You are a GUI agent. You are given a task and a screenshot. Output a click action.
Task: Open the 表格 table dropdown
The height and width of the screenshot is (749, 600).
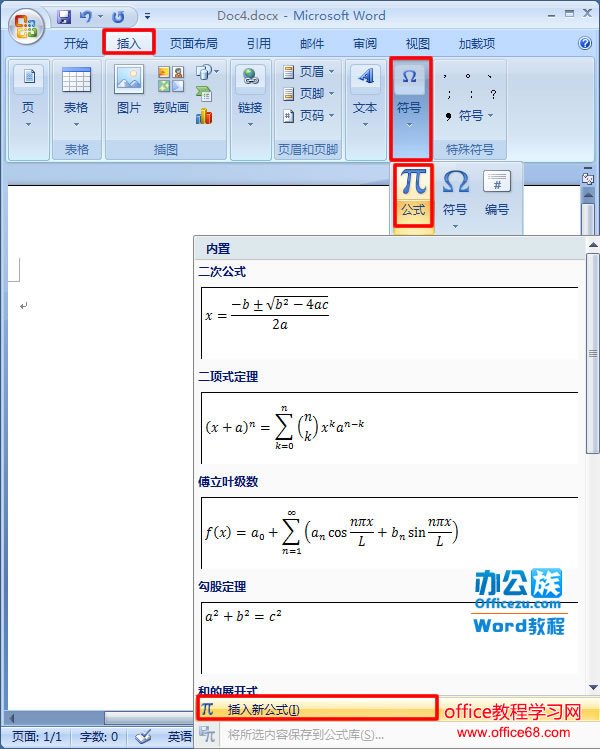(76, 98)
